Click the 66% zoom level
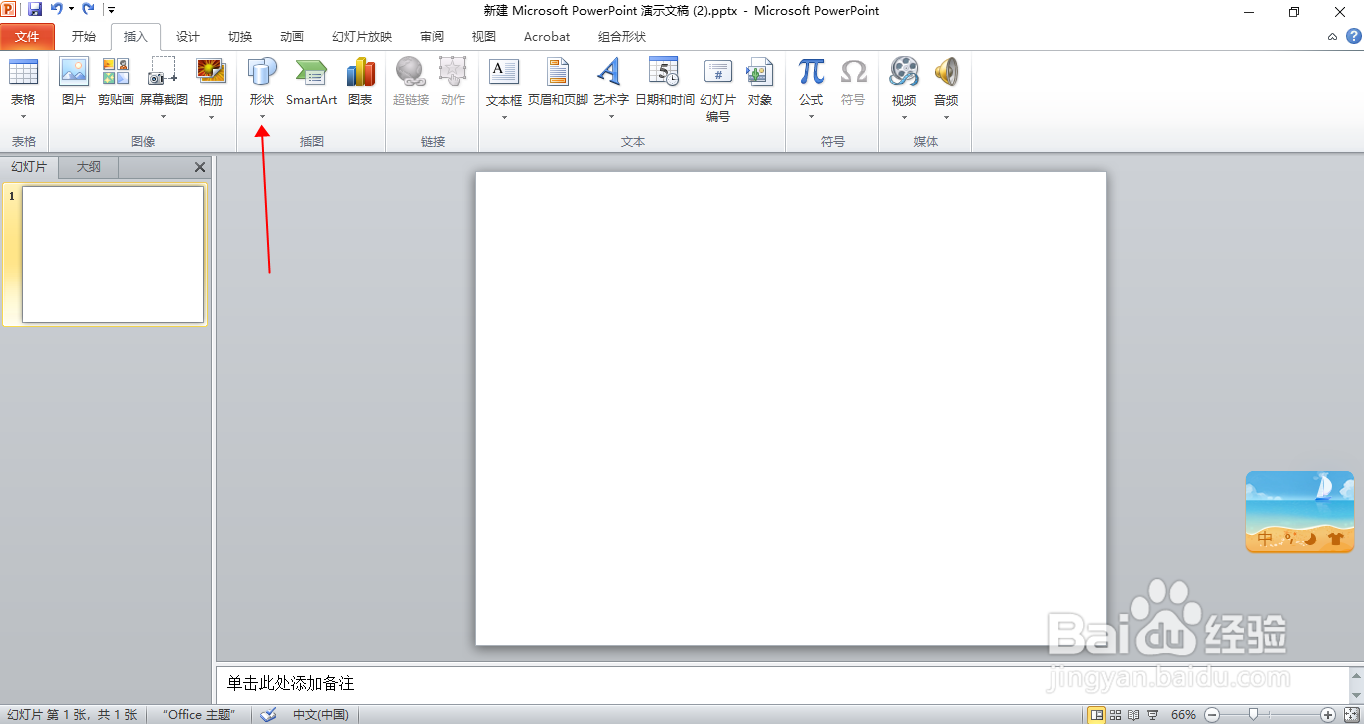 point(1183,714)
